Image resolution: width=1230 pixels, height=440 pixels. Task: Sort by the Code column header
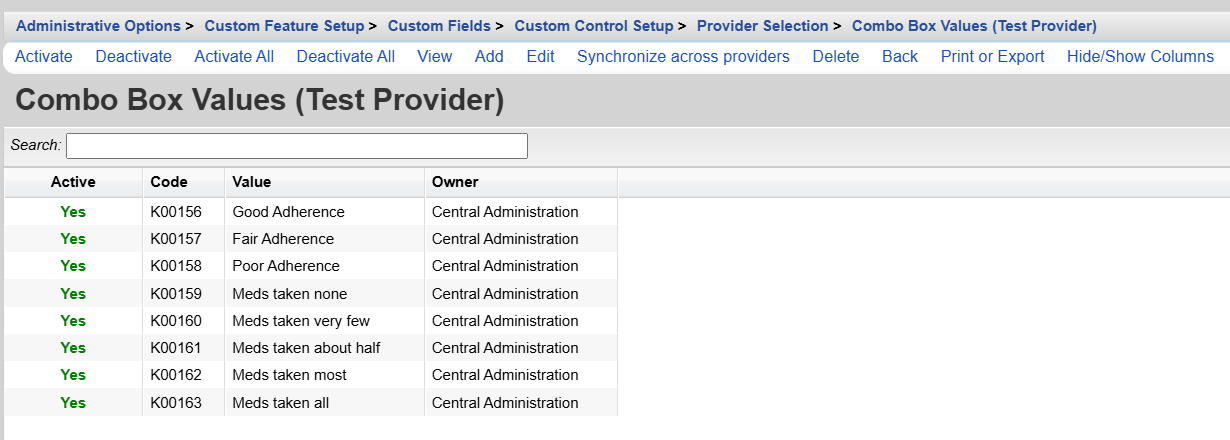click(169, 182)
